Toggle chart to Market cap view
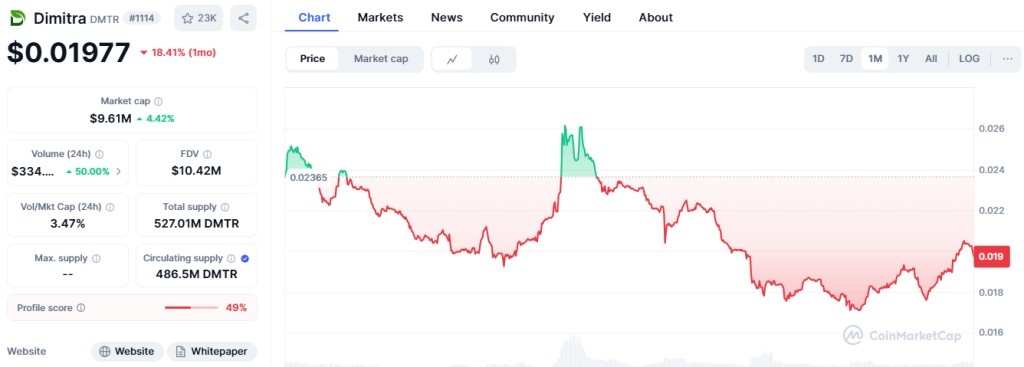The image size is (1024, 367). point(381,59)
